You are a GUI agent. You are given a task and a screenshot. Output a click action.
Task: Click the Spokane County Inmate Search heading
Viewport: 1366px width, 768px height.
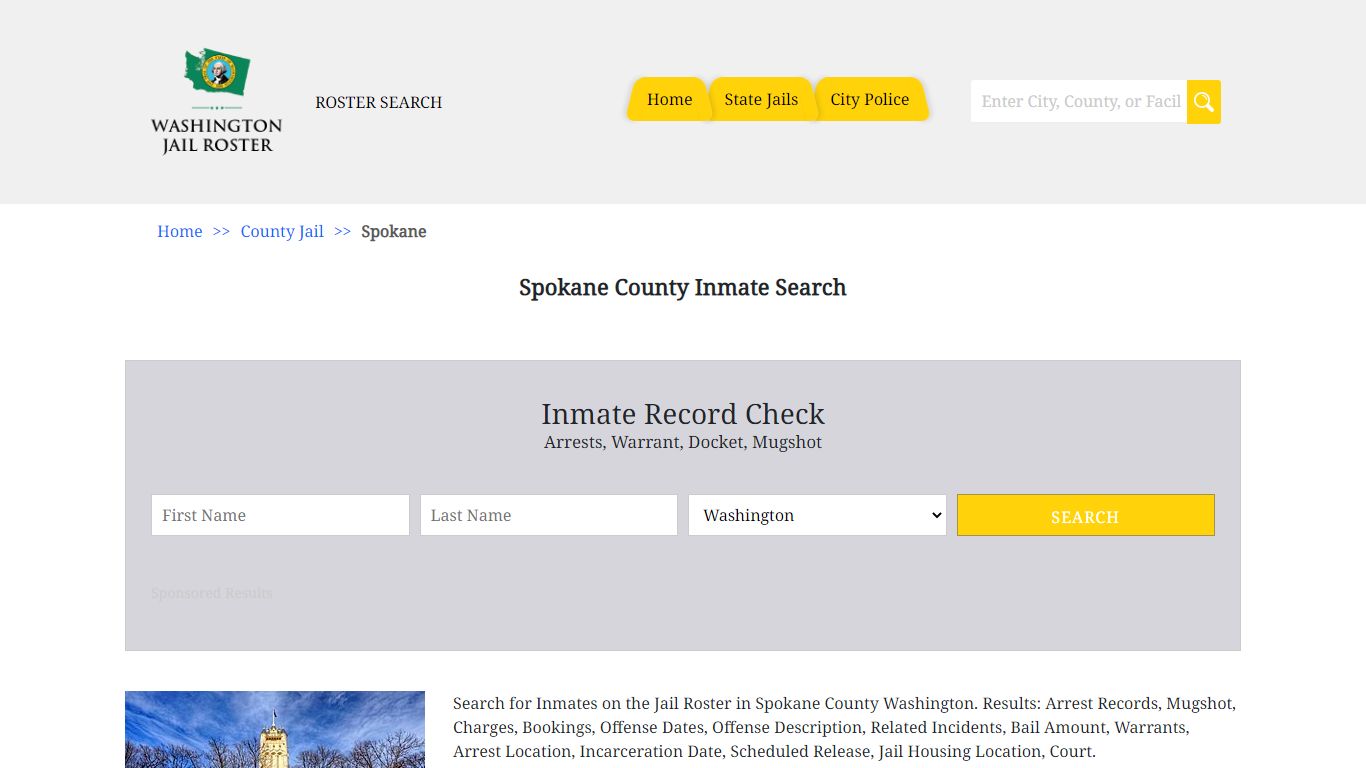tap(683, 288)
